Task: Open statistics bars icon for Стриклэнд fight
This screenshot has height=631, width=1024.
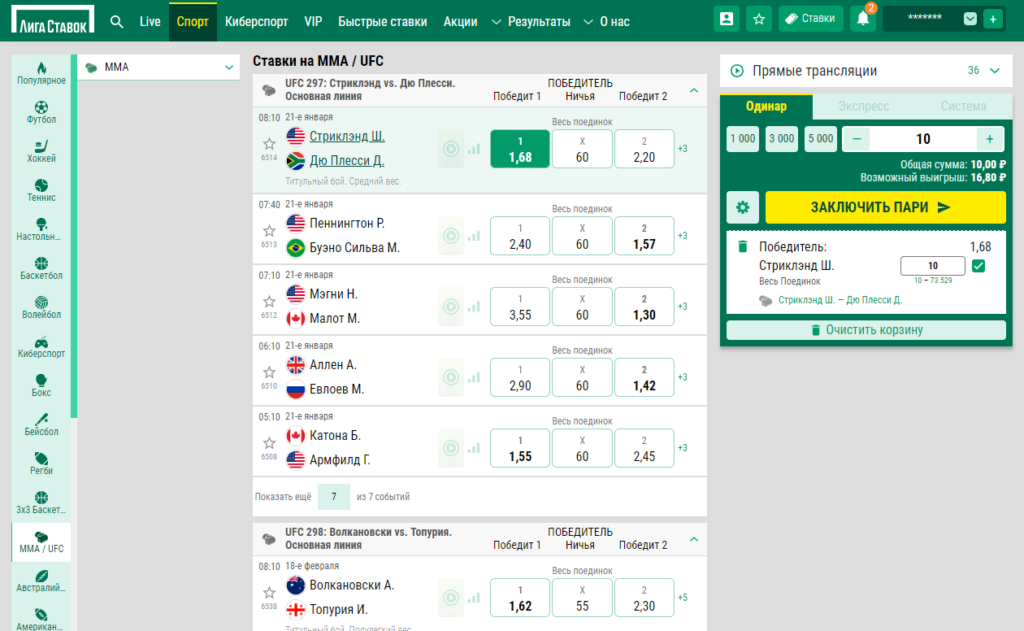Action: click(x=474, y=149)
